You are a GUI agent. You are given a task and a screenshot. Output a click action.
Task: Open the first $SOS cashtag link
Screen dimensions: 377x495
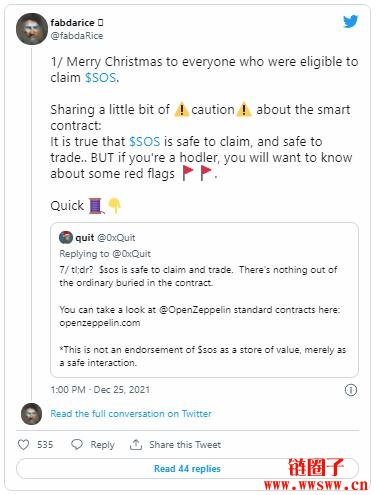101,78
